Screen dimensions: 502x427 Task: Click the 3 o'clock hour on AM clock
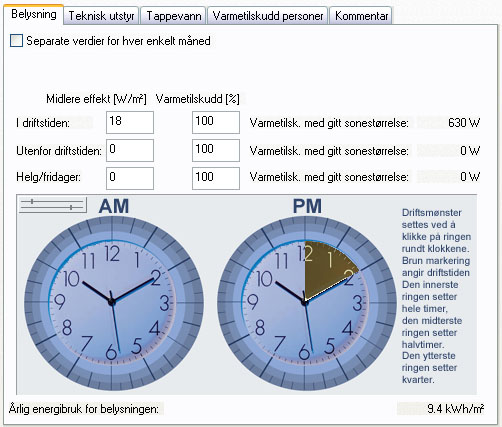click(x=164, y=303)
